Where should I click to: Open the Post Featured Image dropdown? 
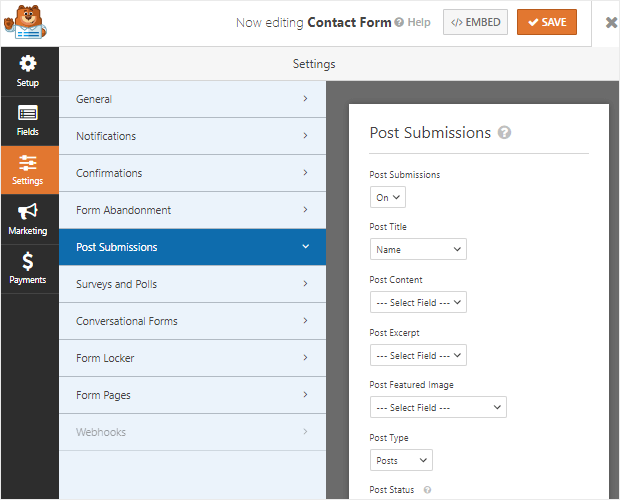click(438, 408)
